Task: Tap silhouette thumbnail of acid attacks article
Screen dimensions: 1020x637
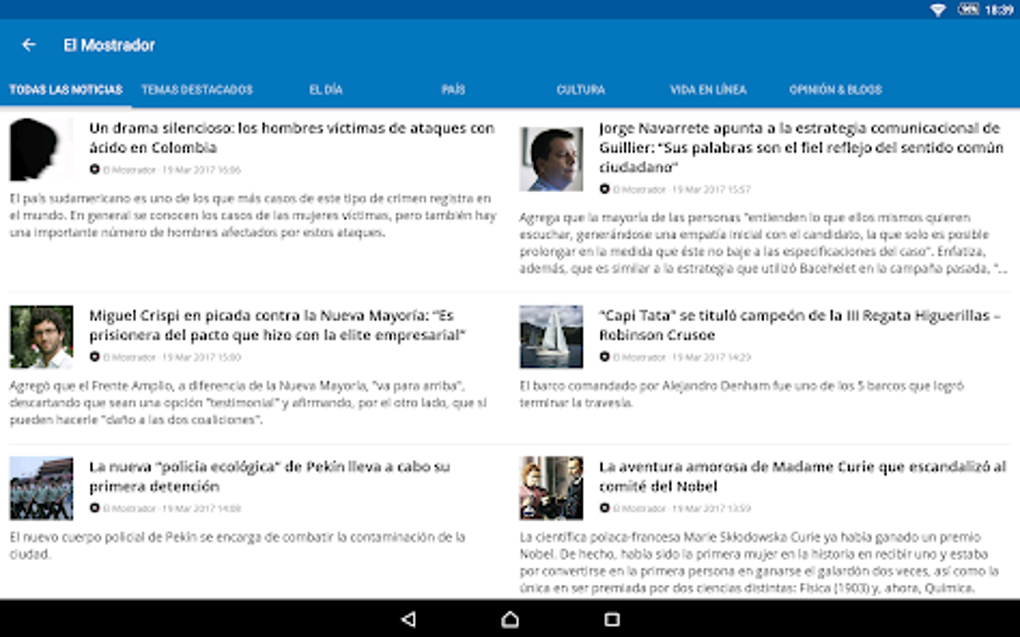Action: pyautogui.click(x=41, y=150)
